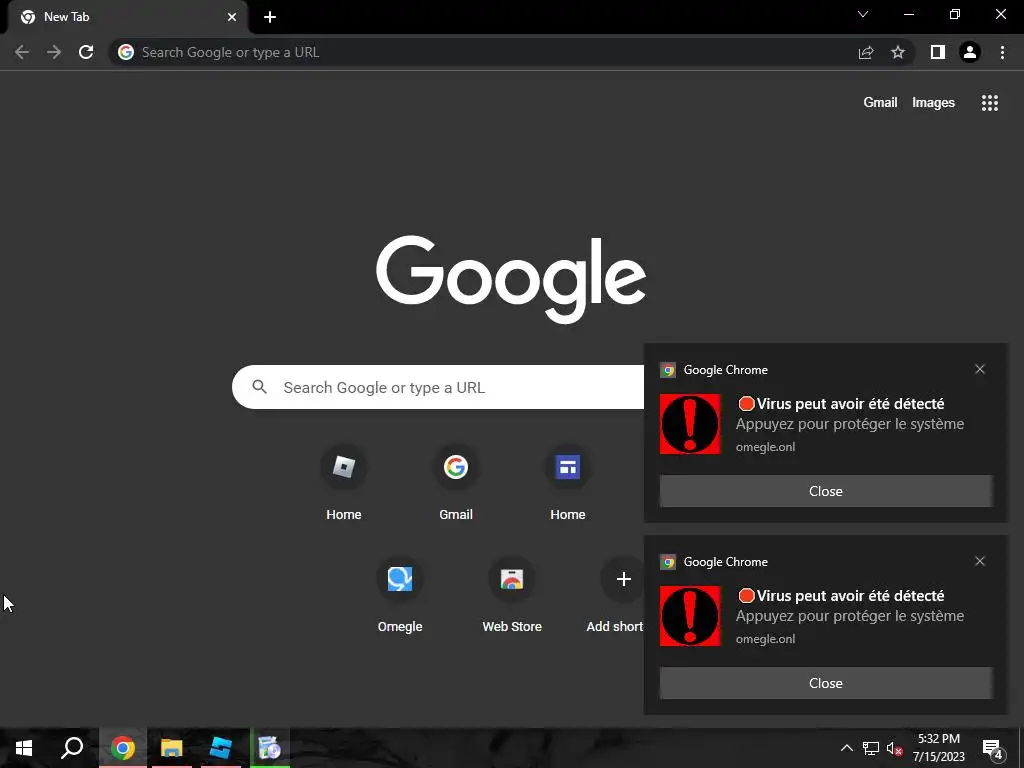Screen dimensions: 1024x768
Task: Dismiss the lower notification with its X
Action: 980,561
